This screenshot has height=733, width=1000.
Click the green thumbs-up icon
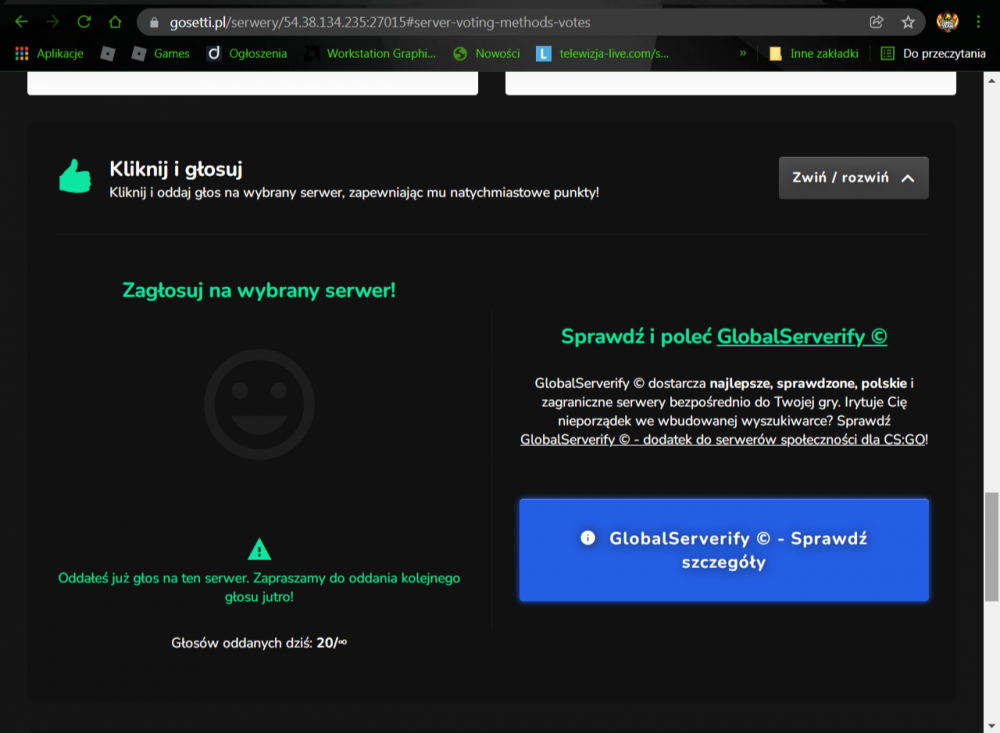75,176
